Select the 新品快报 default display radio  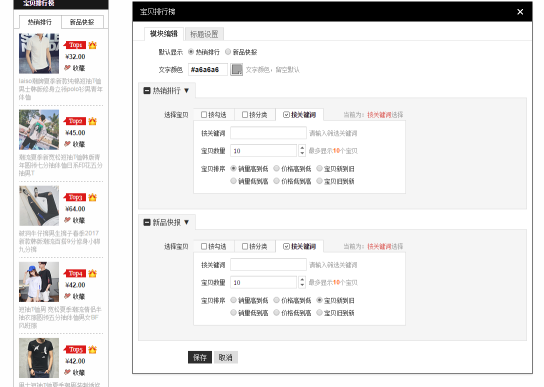coord(228,52)
